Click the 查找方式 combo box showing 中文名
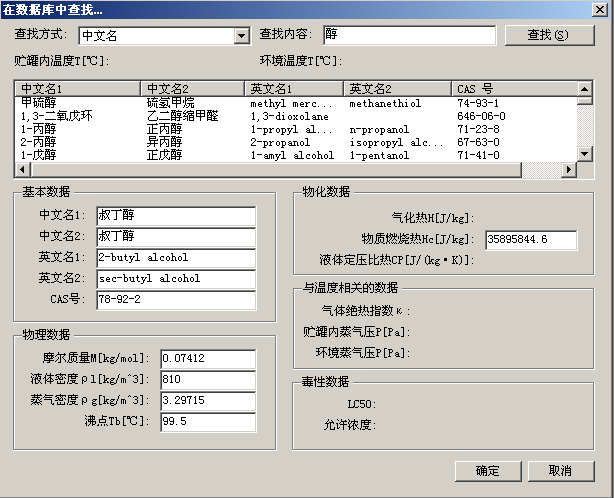Image resolution: width=614 pixels, height=498 pixels. [164, 36]
